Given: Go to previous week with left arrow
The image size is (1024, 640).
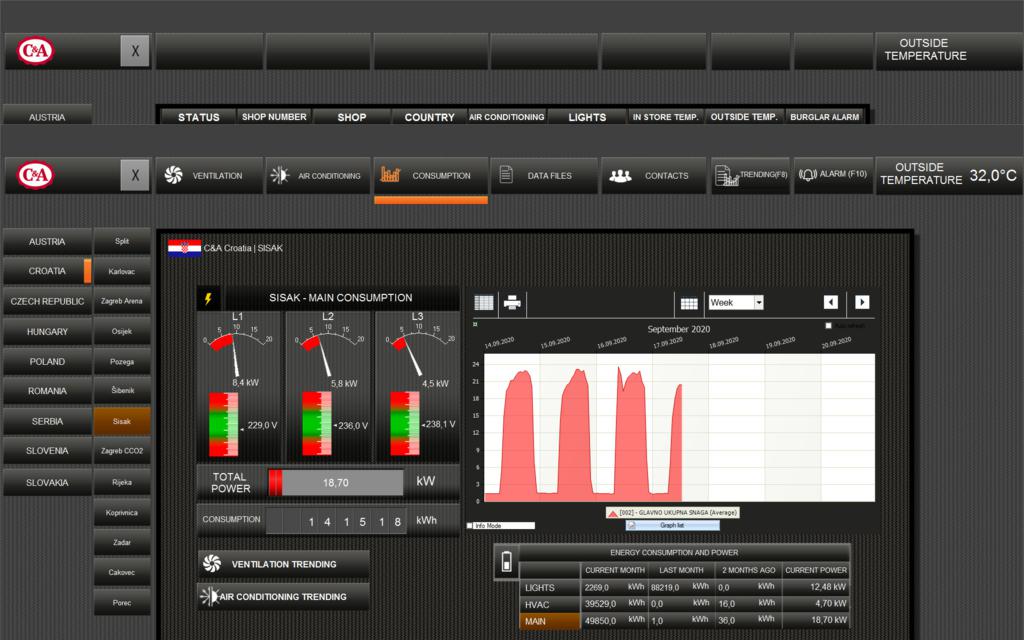Looking at the screenshot, I should tap(831, 303).
